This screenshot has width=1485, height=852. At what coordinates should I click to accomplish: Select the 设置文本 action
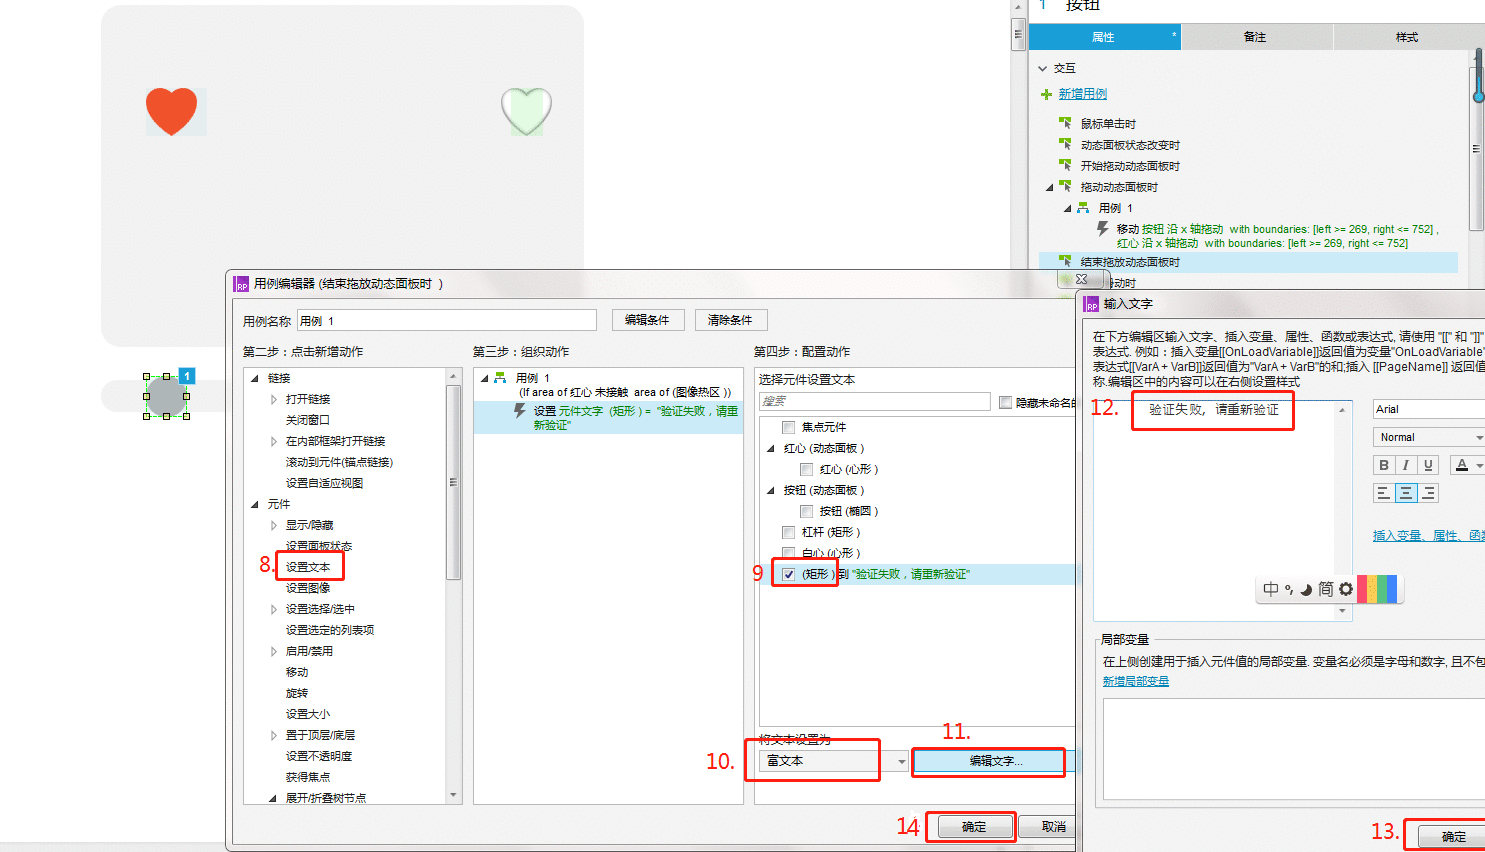[308, 567]
